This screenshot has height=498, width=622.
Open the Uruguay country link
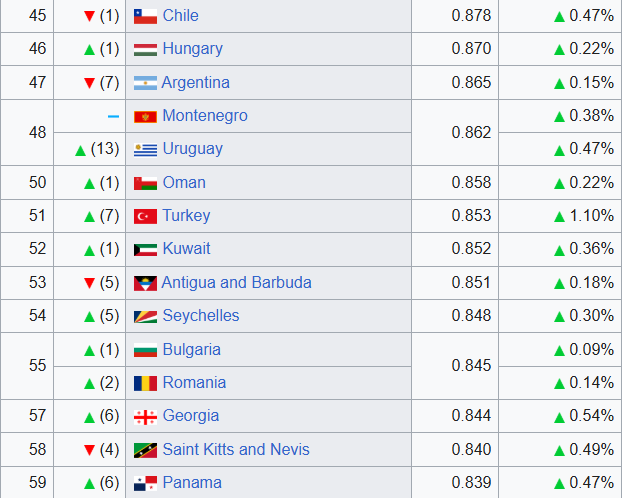click(192, 149)
